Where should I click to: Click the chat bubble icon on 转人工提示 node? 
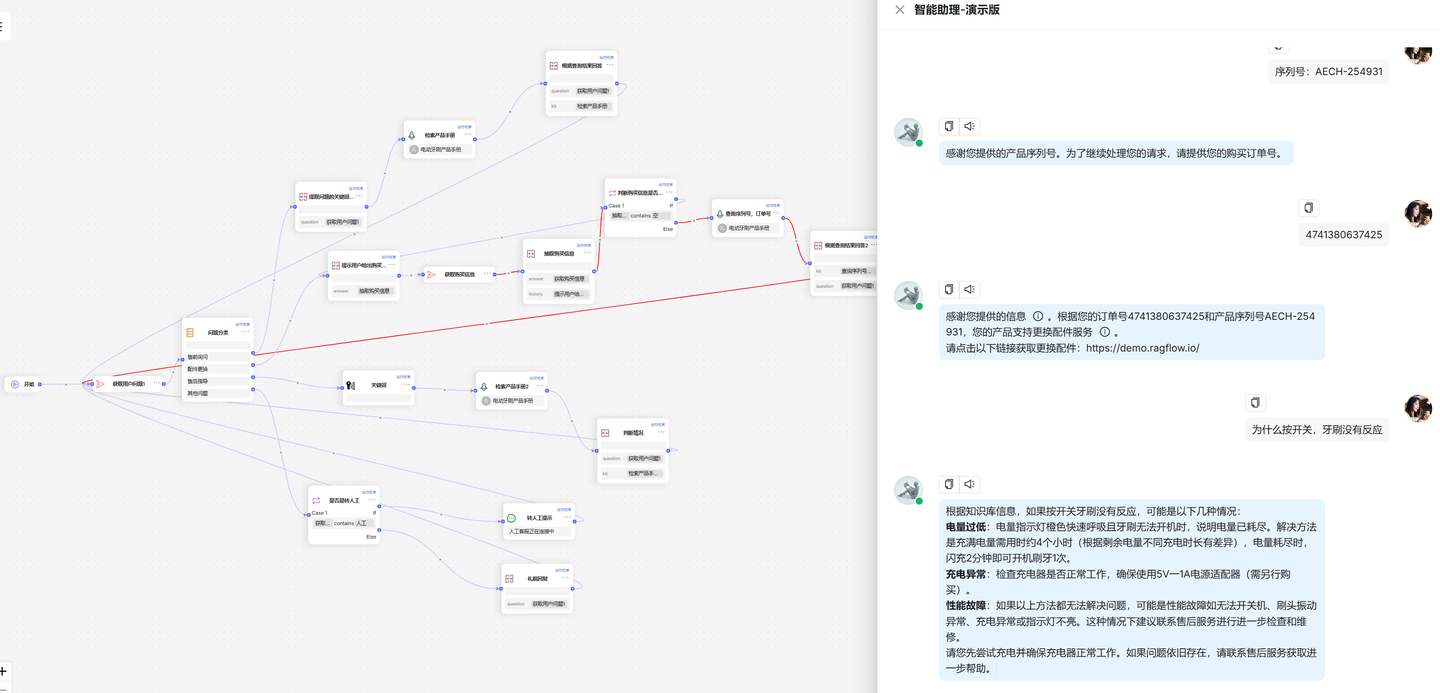tap(511, 518)
